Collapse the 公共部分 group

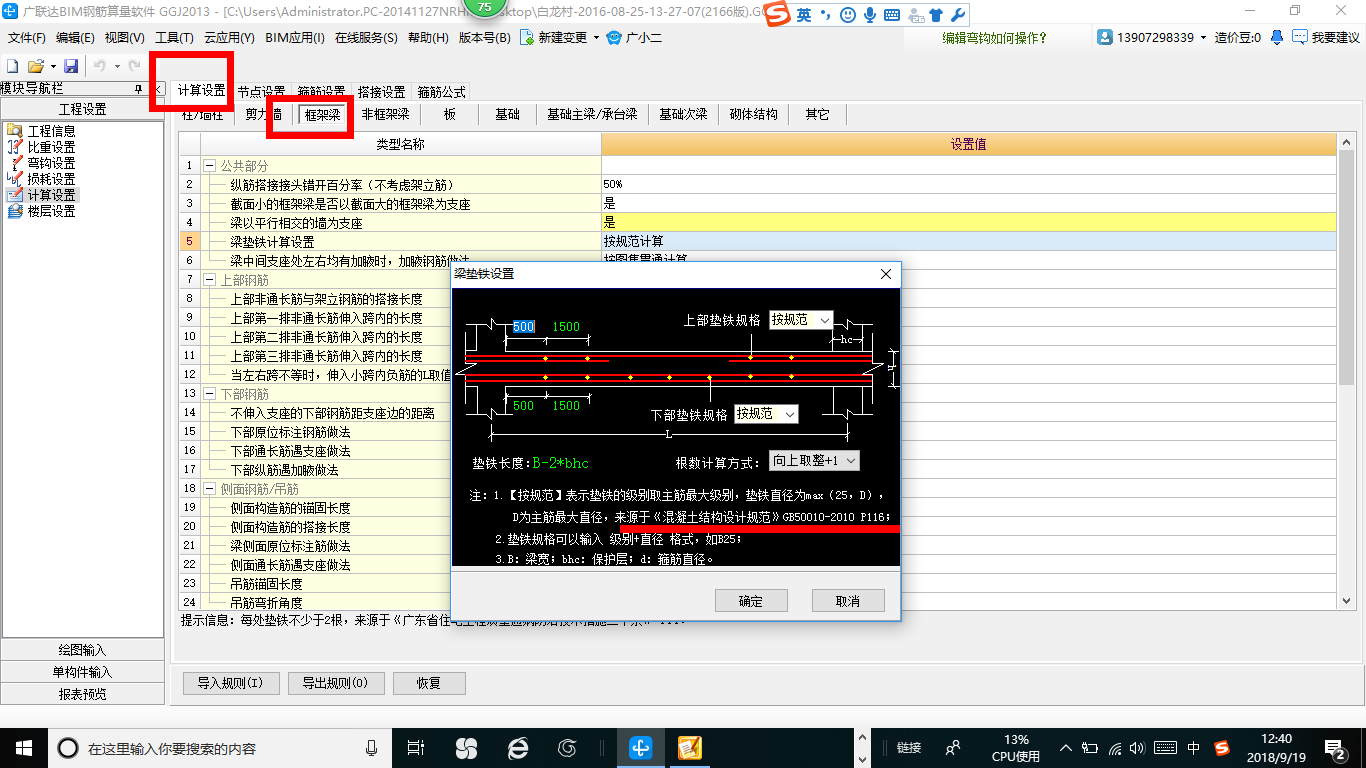[209, 166]
